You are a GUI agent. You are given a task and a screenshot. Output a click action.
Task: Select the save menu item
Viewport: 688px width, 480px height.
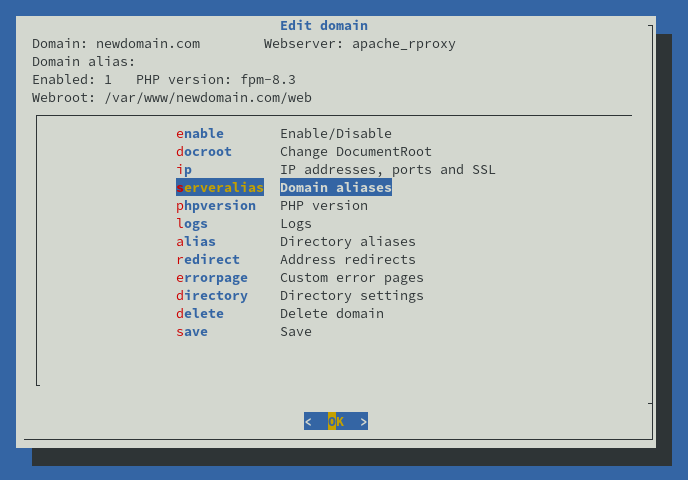pyautogui.click(x=192, y=331)
